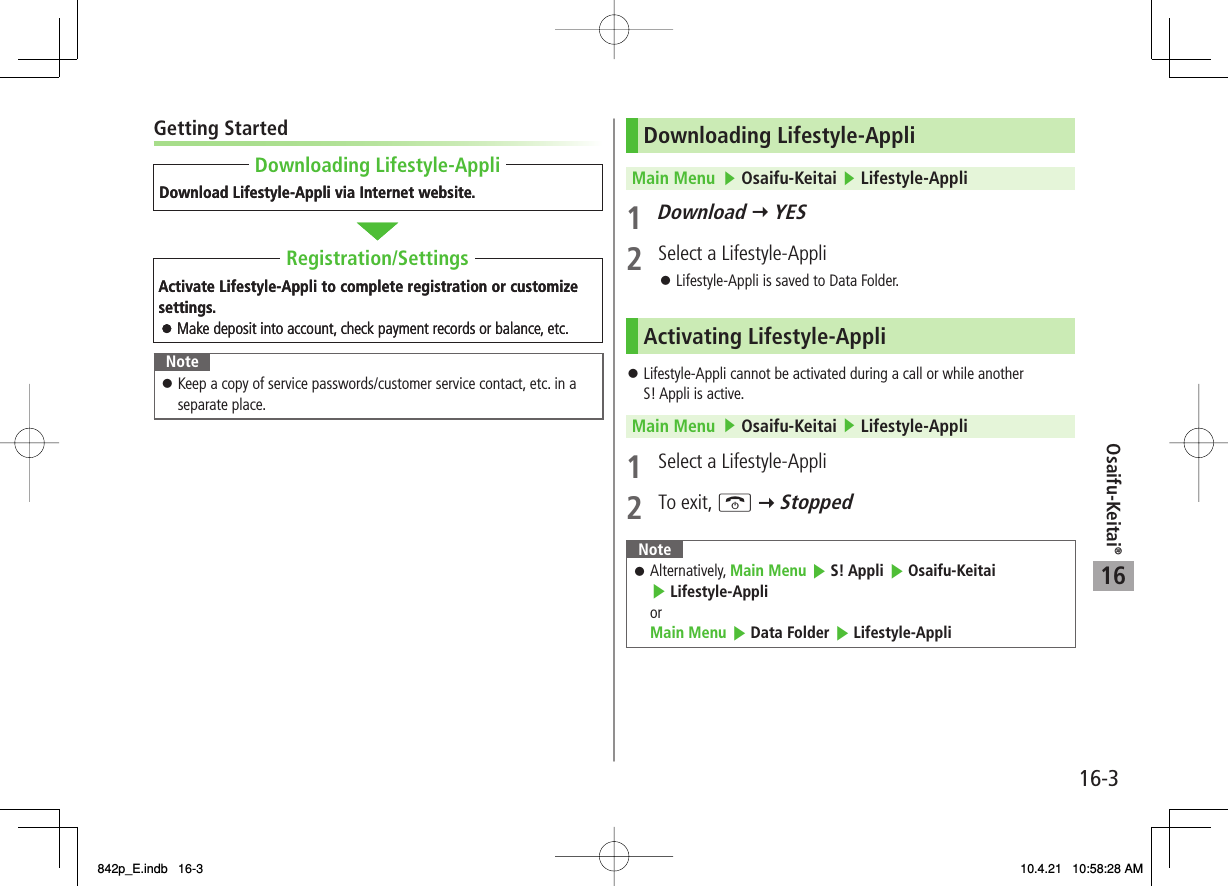Click the bottom center registration crosshair mark
The height and width of the screenshot is (886, 1228).
[614, 856]
